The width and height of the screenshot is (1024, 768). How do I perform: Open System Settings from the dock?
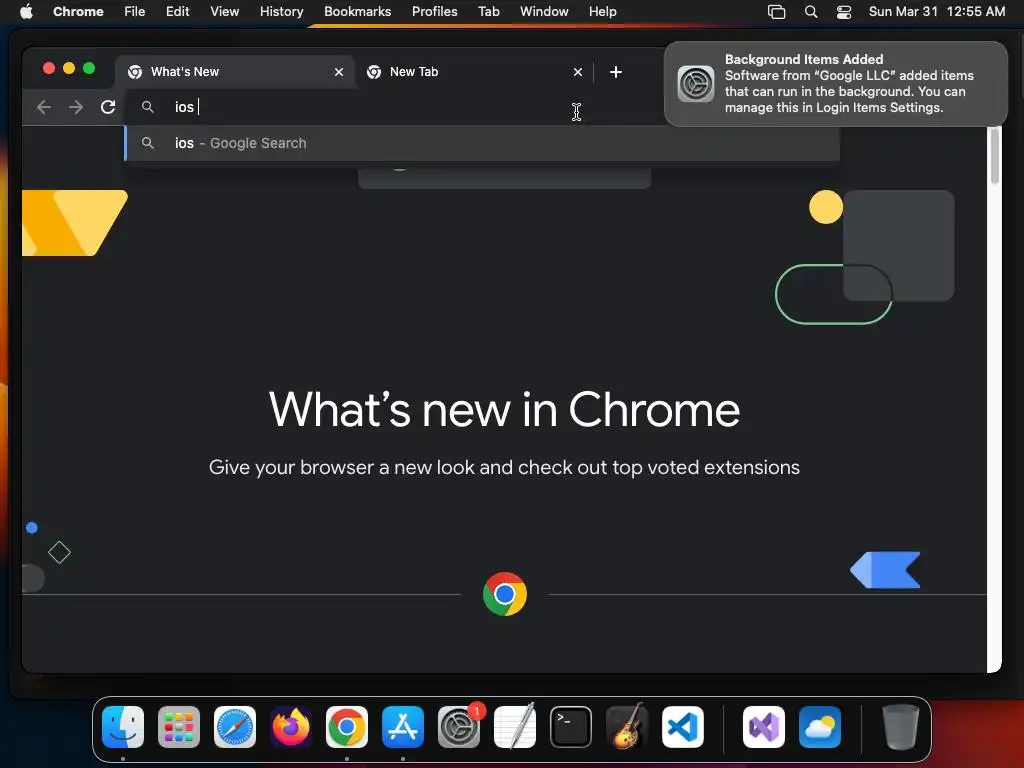point(458,726)
